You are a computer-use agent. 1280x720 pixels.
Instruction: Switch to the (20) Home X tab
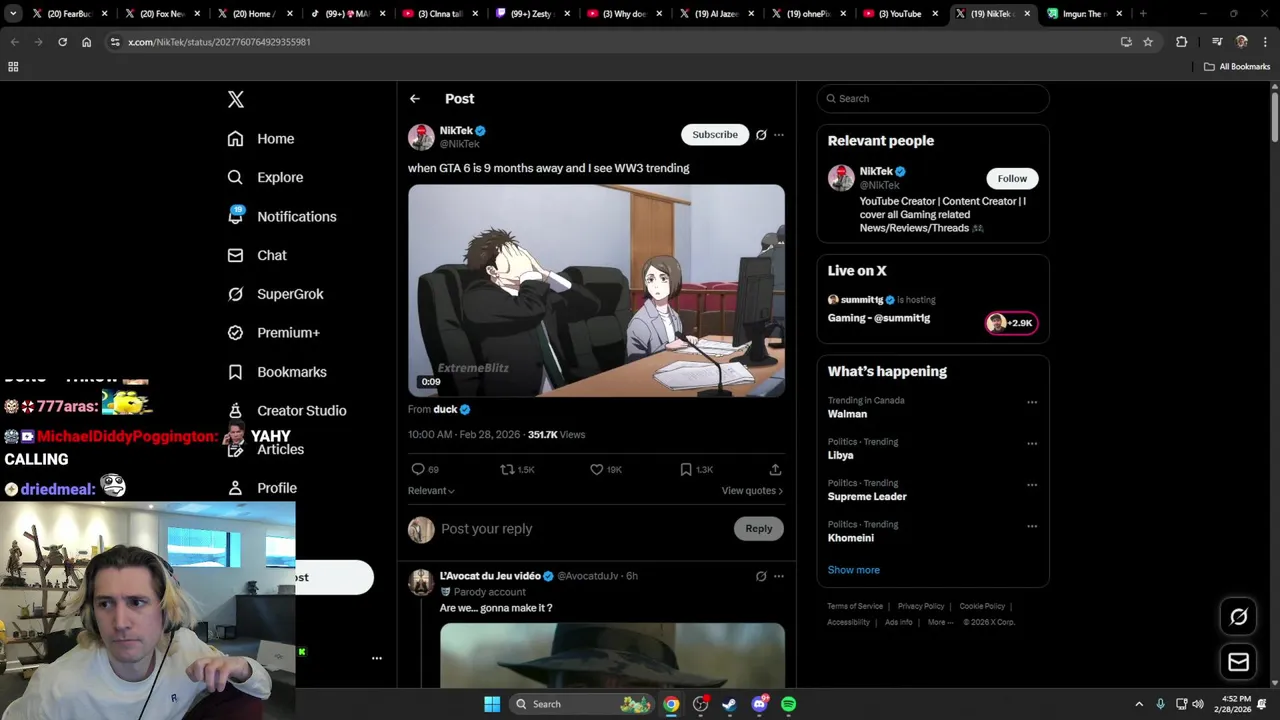tap(254, 14)
